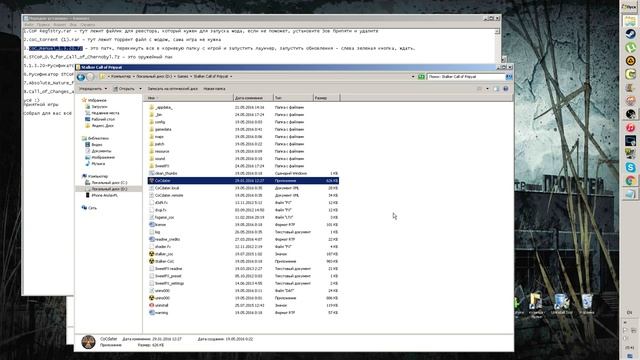
Task: Click the Компьютер breadcrumb in the address bar
Action: point(121,76)
